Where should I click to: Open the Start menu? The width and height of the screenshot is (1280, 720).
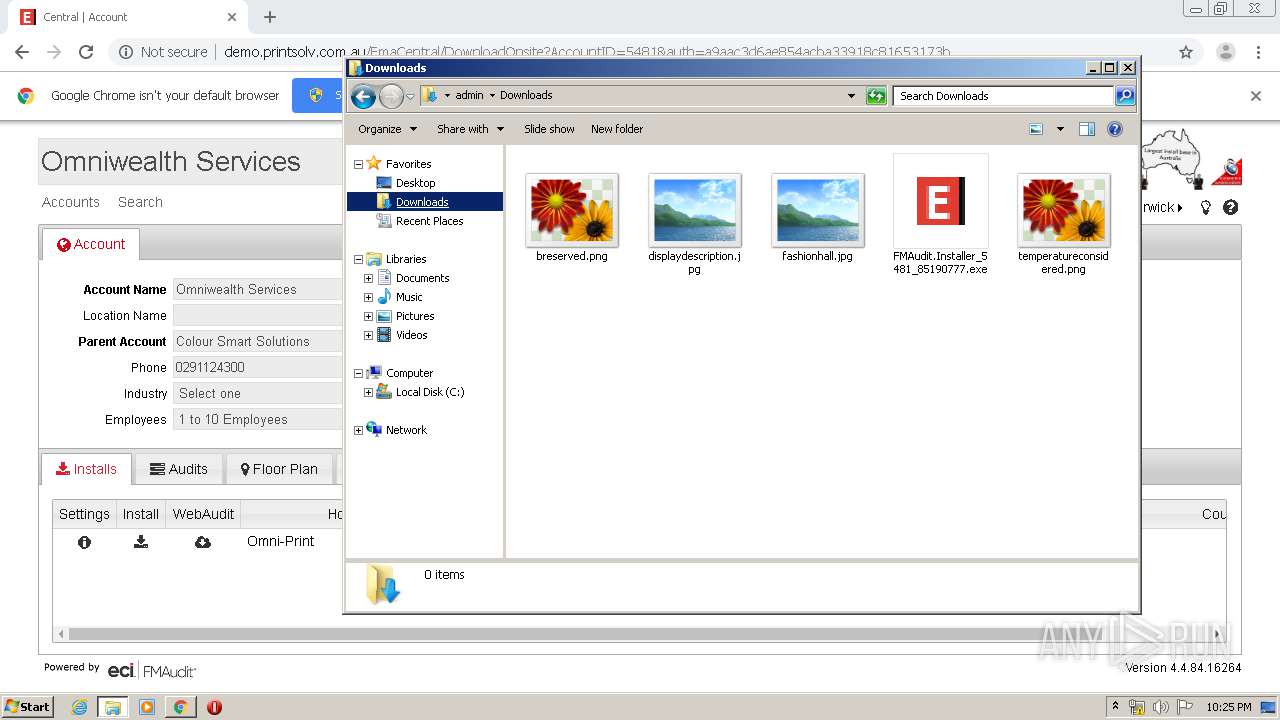(x=28, y=706)
